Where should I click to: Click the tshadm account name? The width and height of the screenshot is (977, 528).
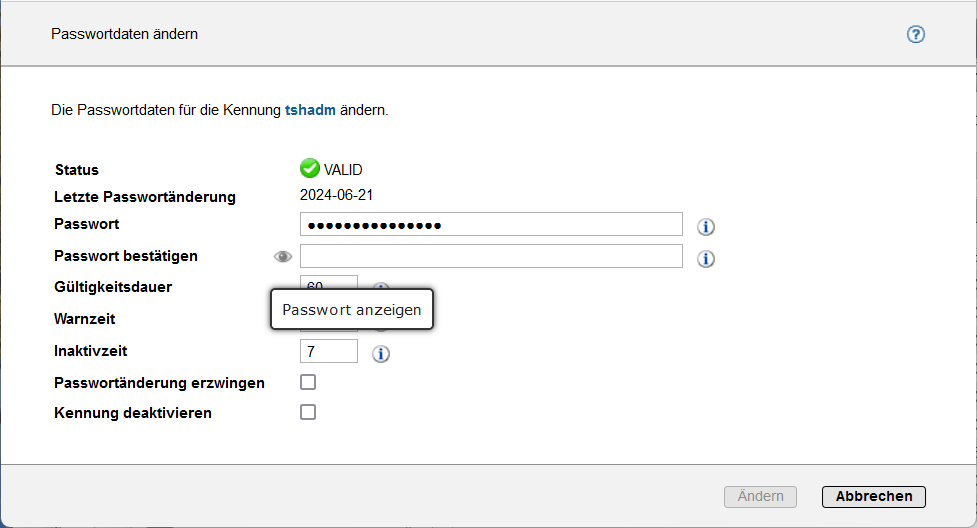pos(310,110)
